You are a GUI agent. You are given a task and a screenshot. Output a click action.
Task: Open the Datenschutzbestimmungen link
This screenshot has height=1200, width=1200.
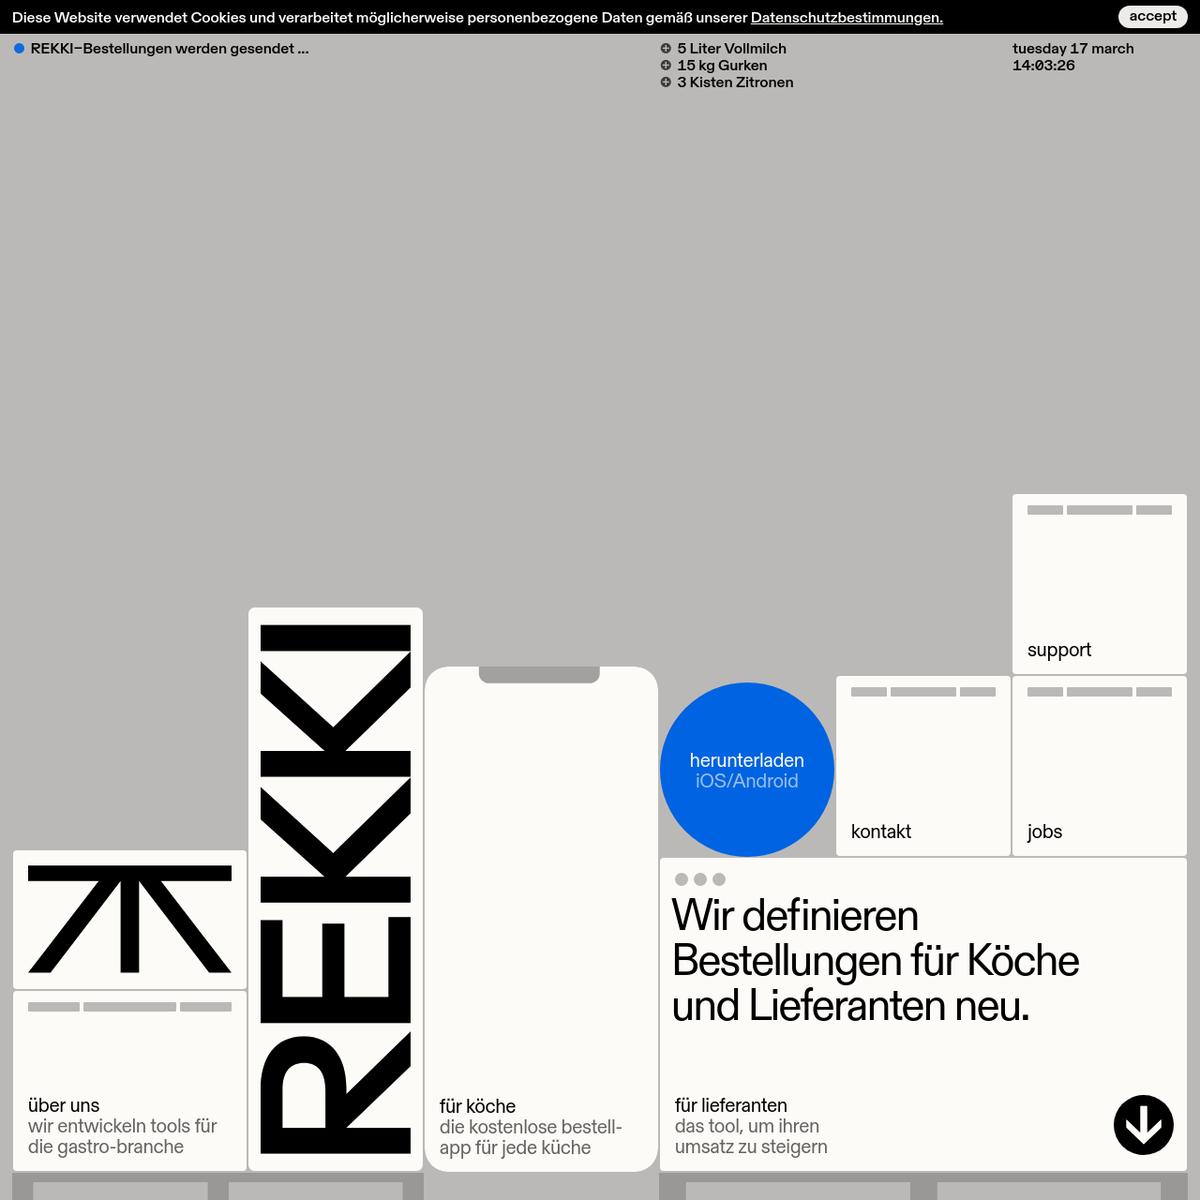(x=846, y=18)
